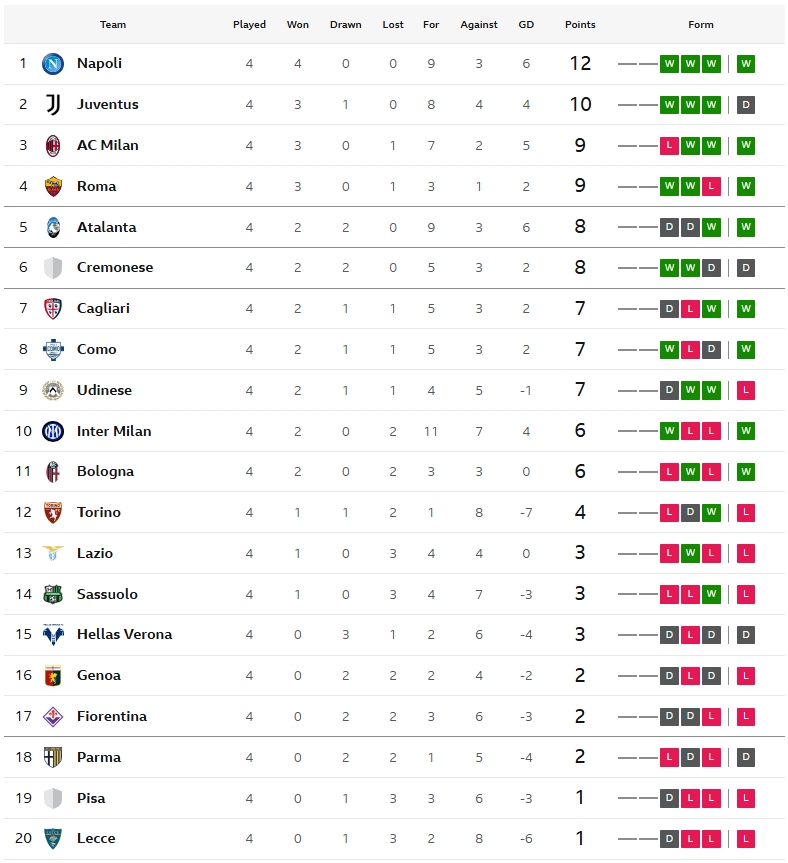Click the Played column header

coord(249,25)
